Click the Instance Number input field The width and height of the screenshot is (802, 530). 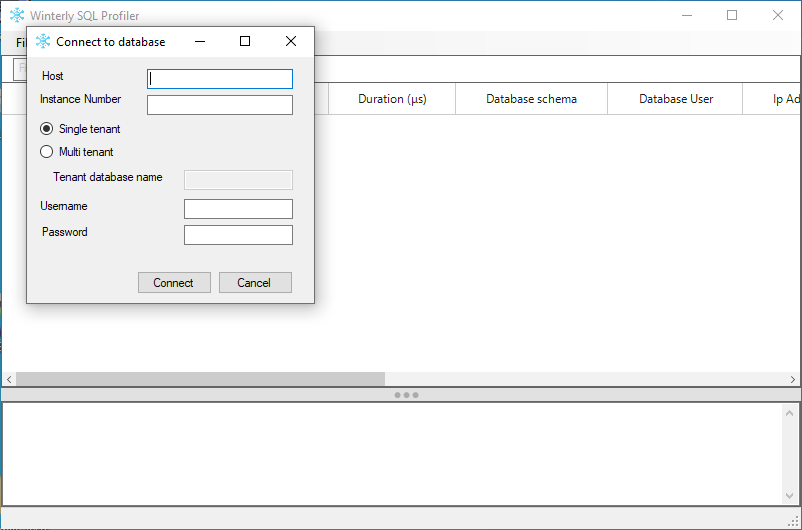[x=220, y=105]
